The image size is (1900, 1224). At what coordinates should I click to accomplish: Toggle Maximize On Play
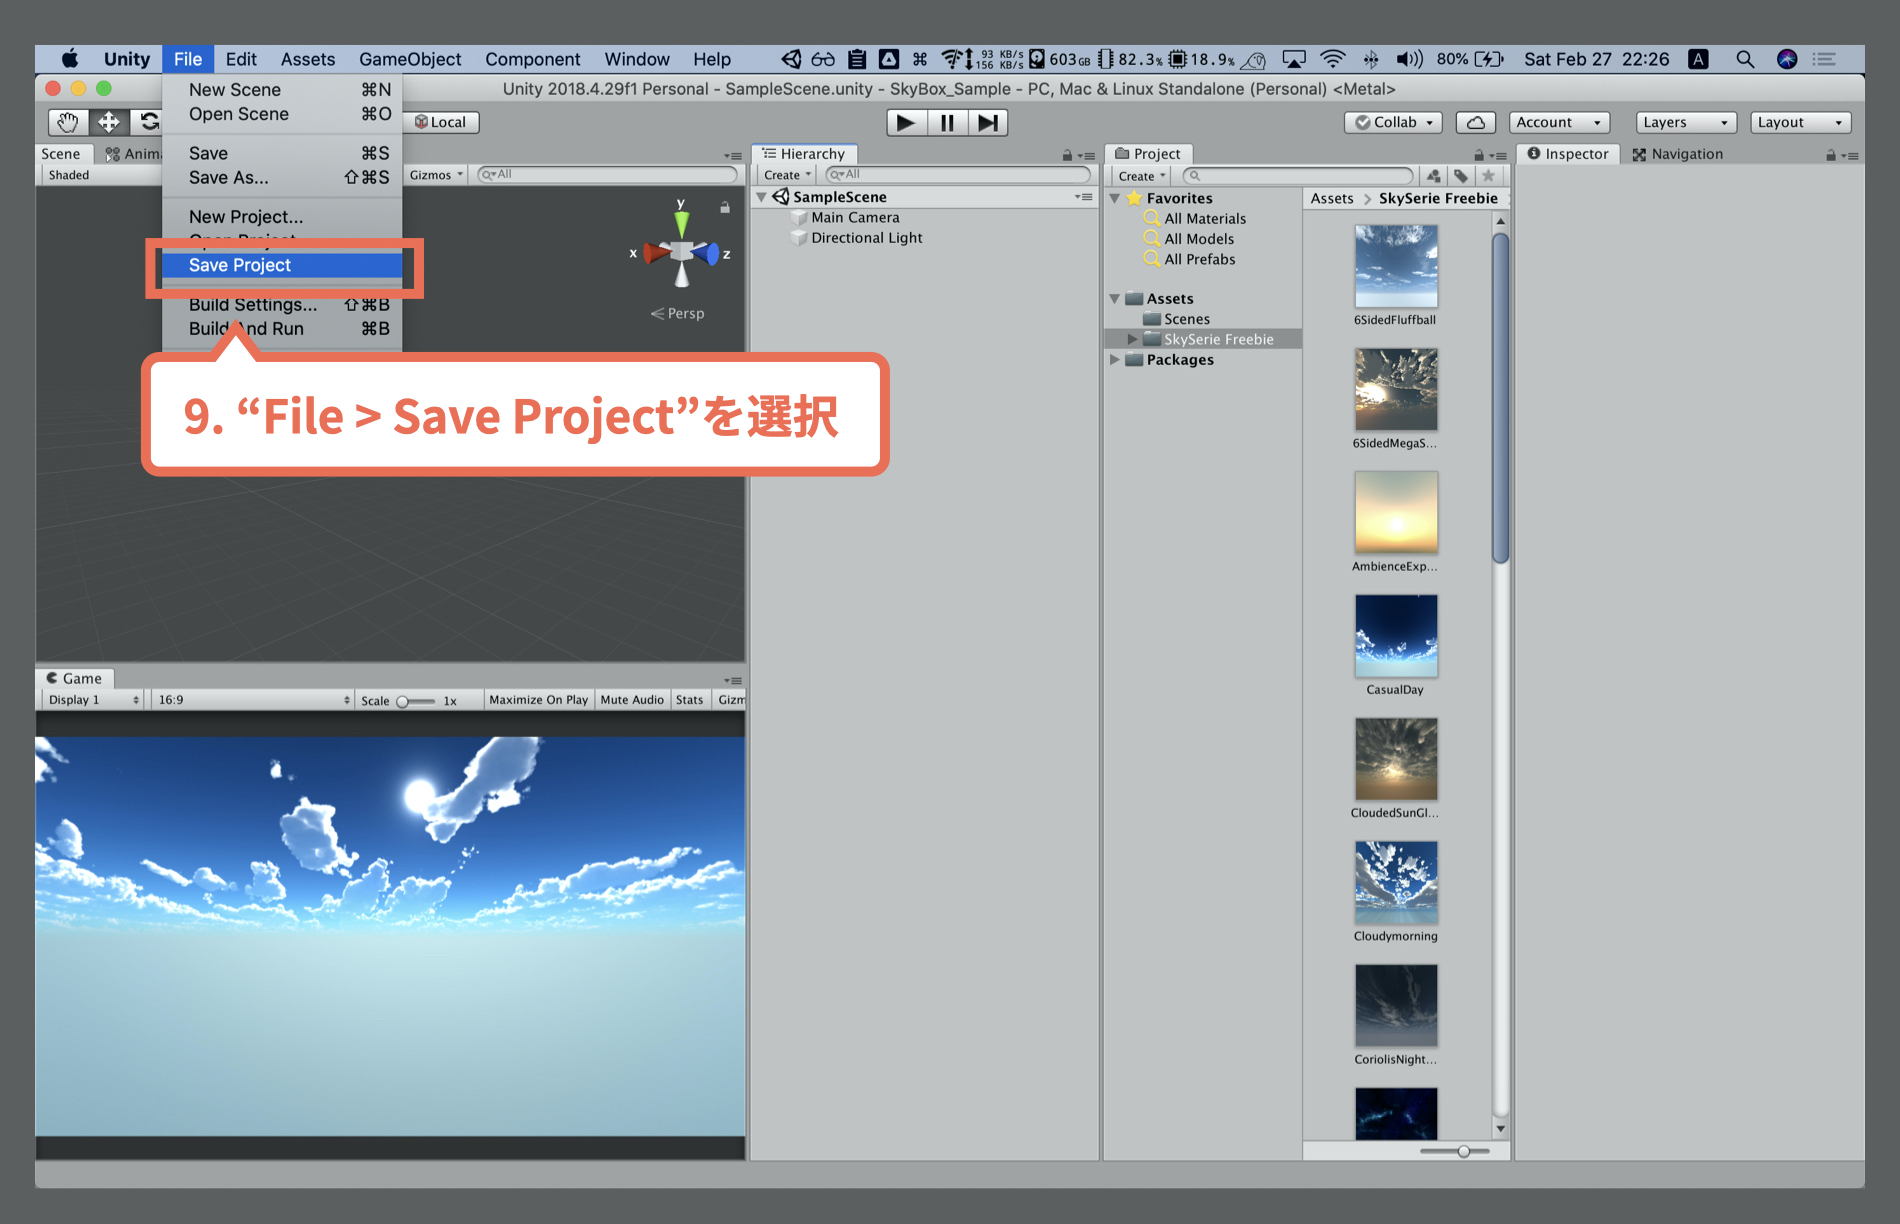[538, 700]
